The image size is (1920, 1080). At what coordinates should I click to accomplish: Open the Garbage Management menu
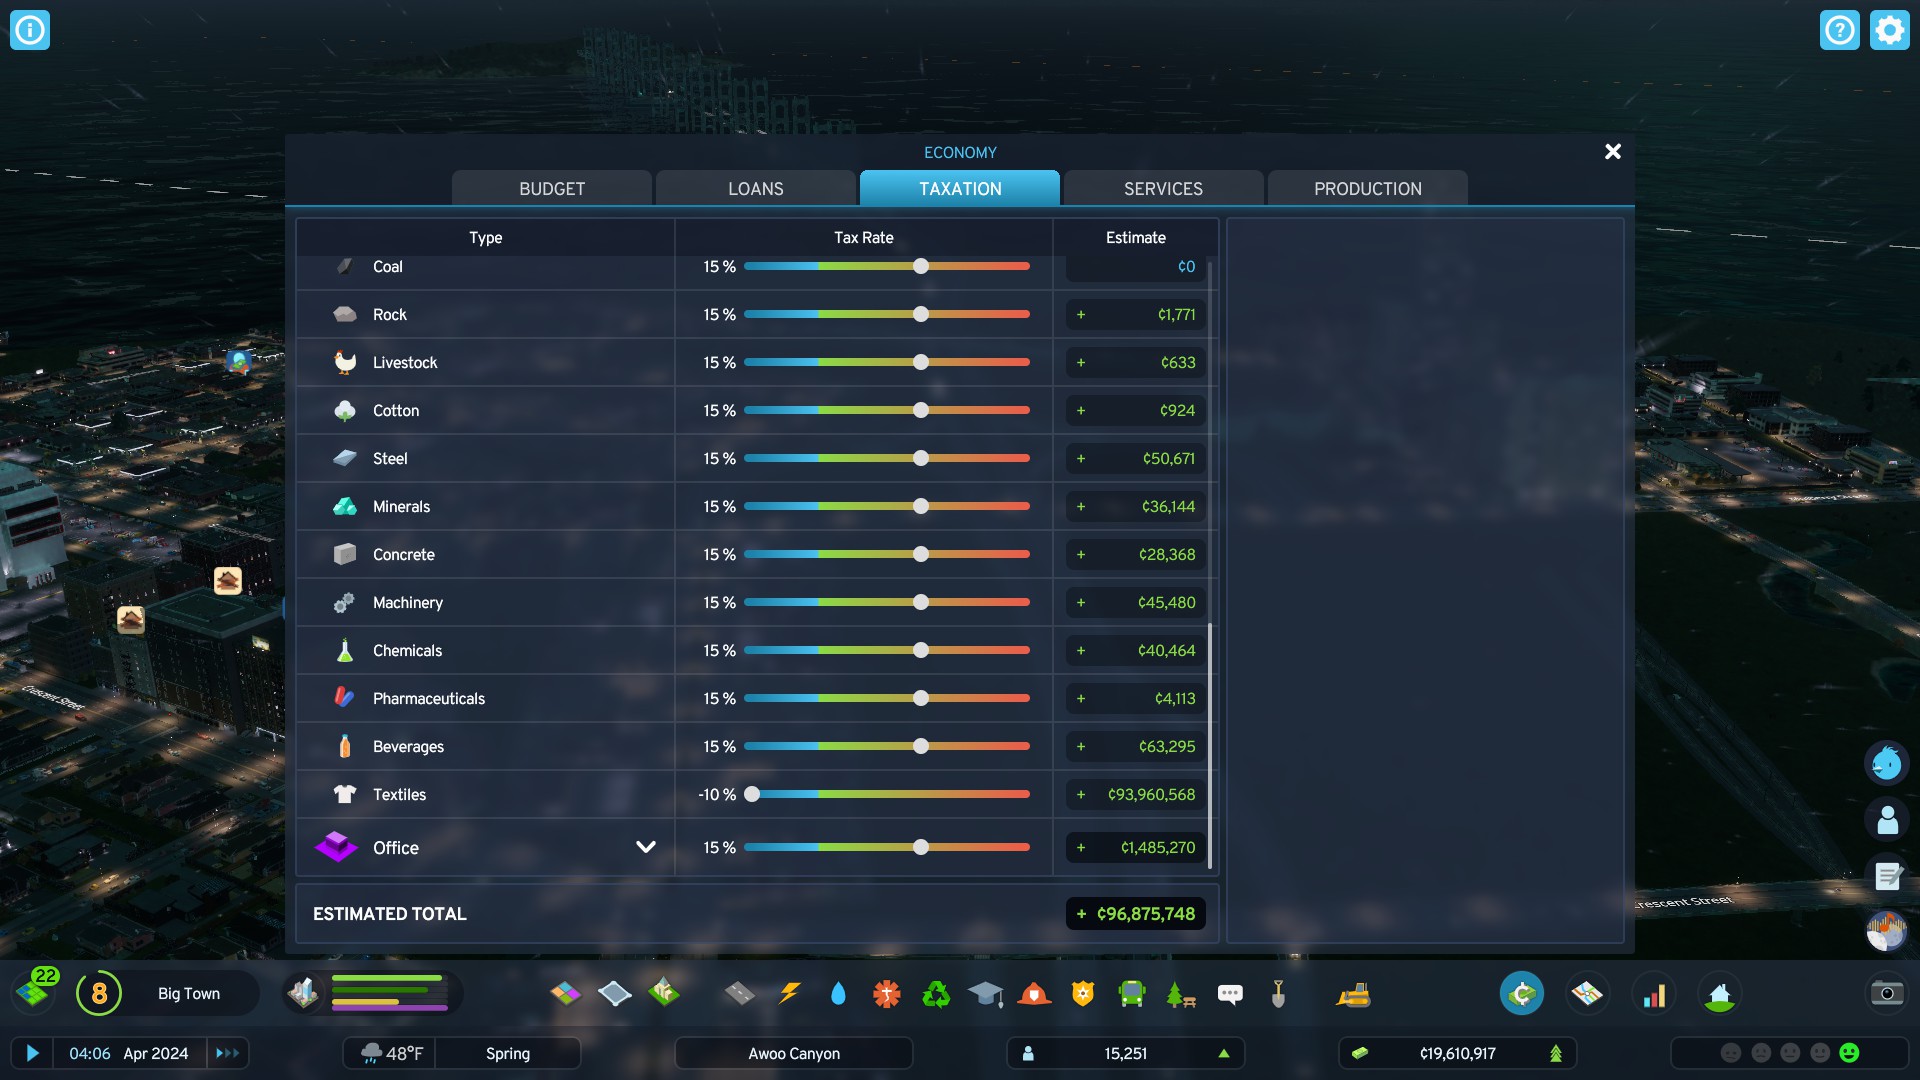(x=934, y=993)
